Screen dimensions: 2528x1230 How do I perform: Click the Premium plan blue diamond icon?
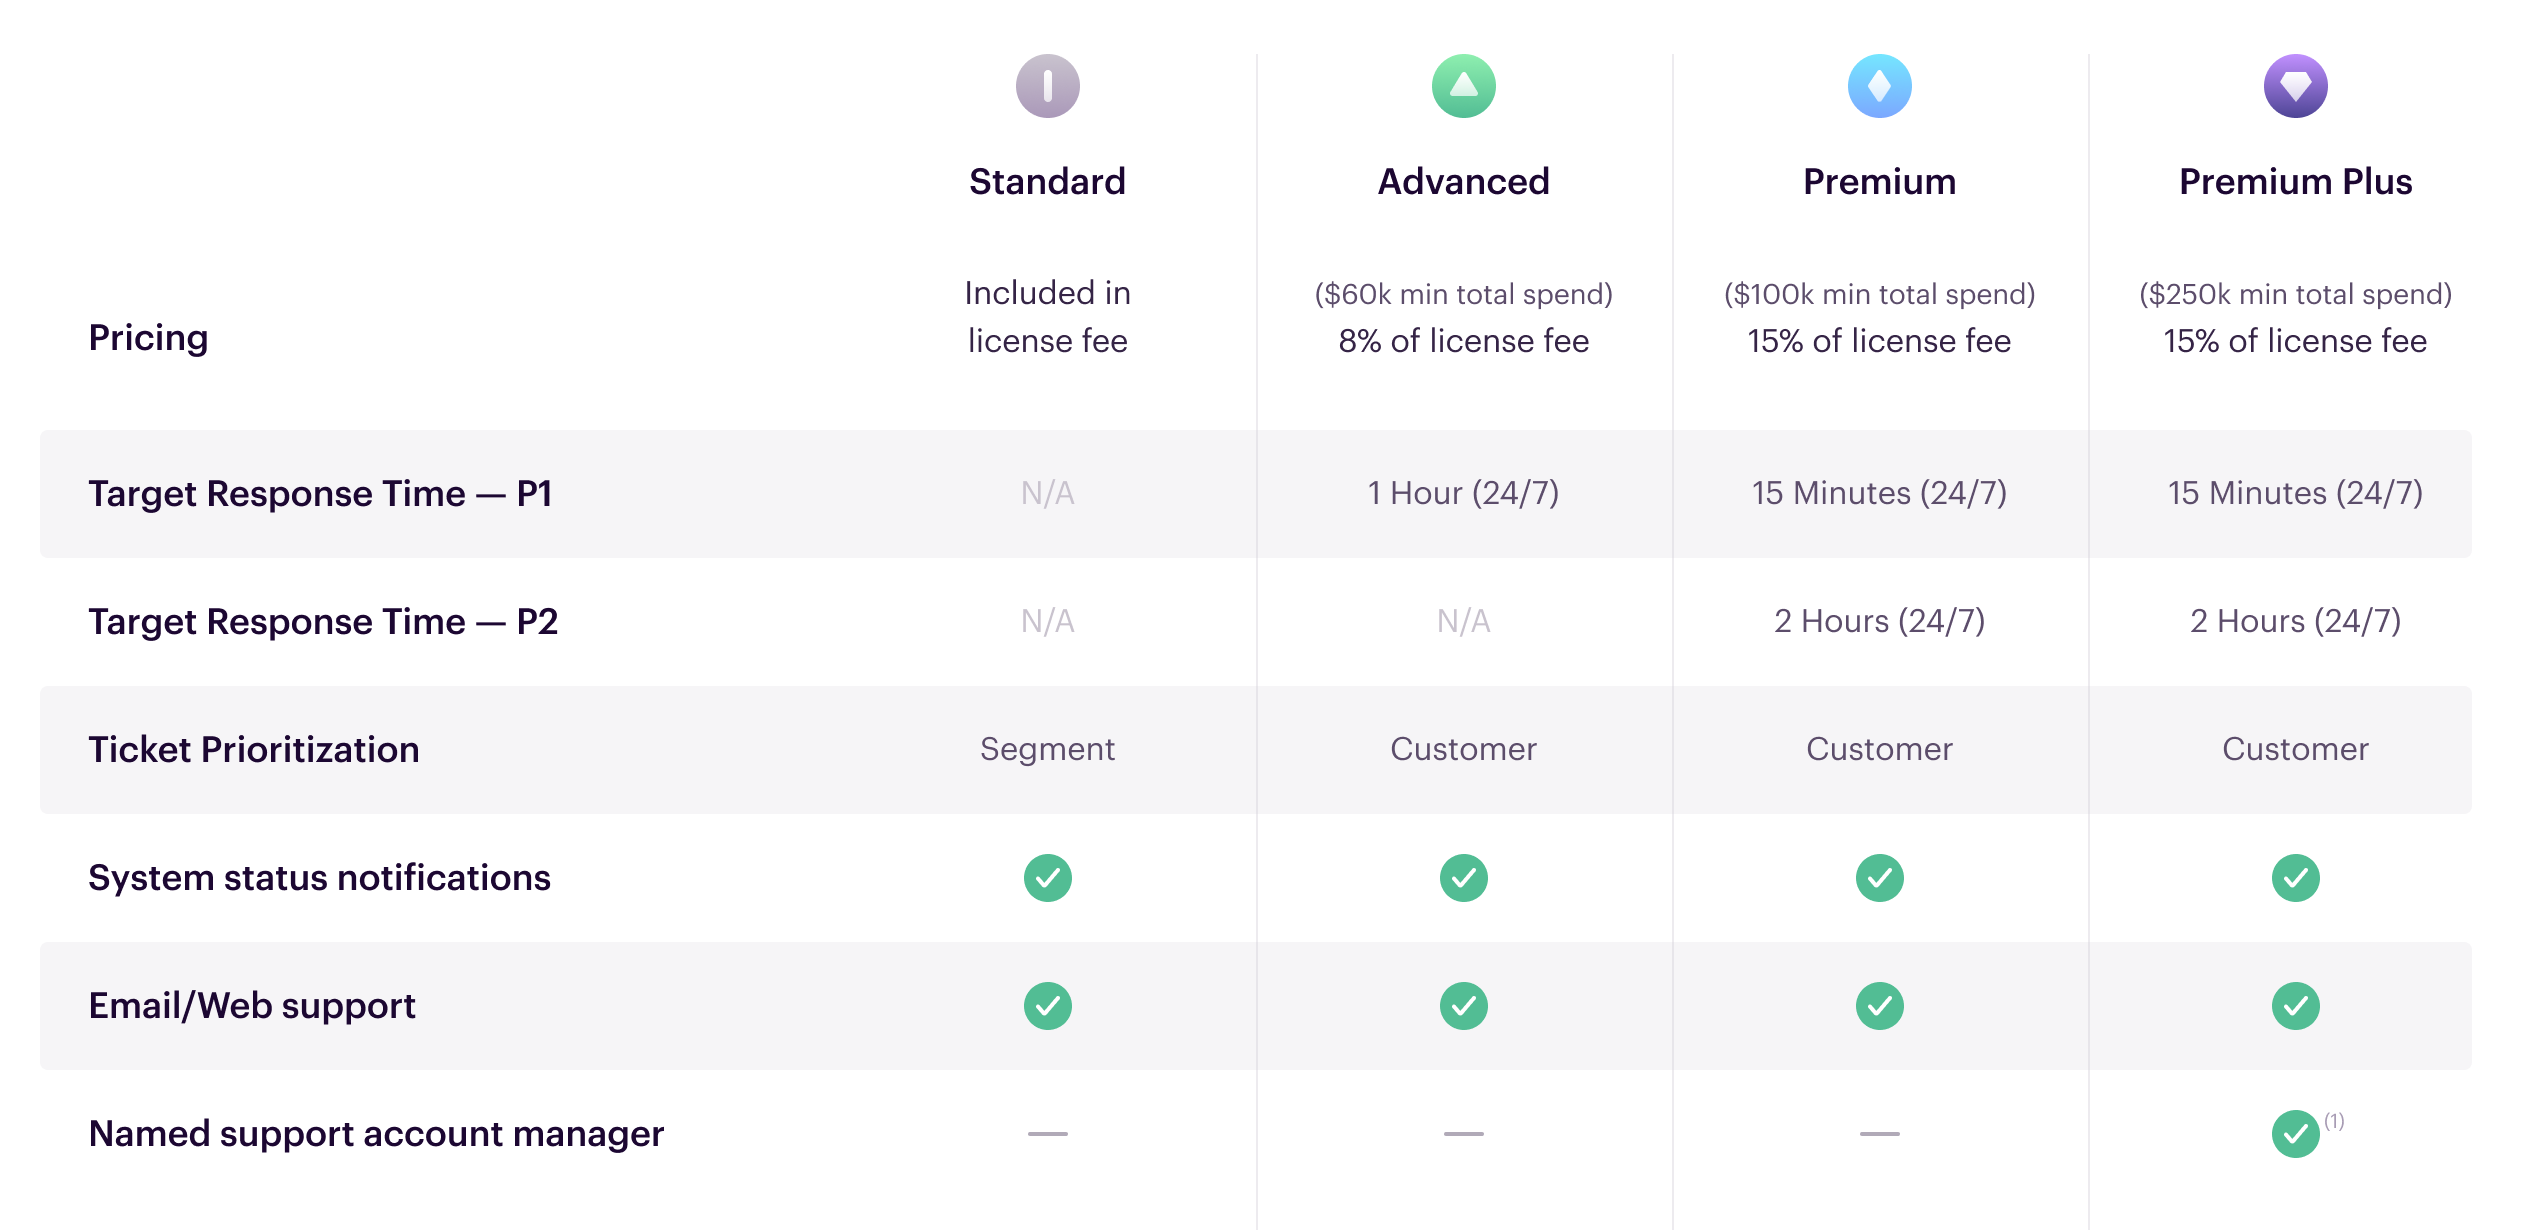pos(1879,86)
